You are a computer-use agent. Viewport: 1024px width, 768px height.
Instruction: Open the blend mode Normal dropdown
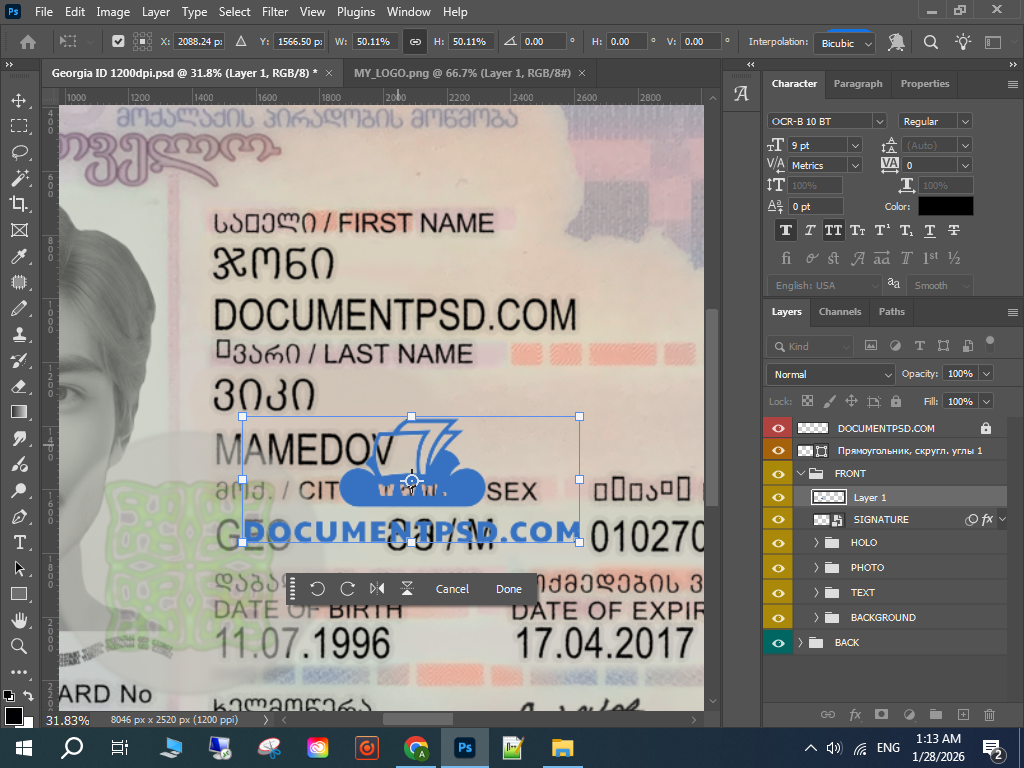coord(830,374)
